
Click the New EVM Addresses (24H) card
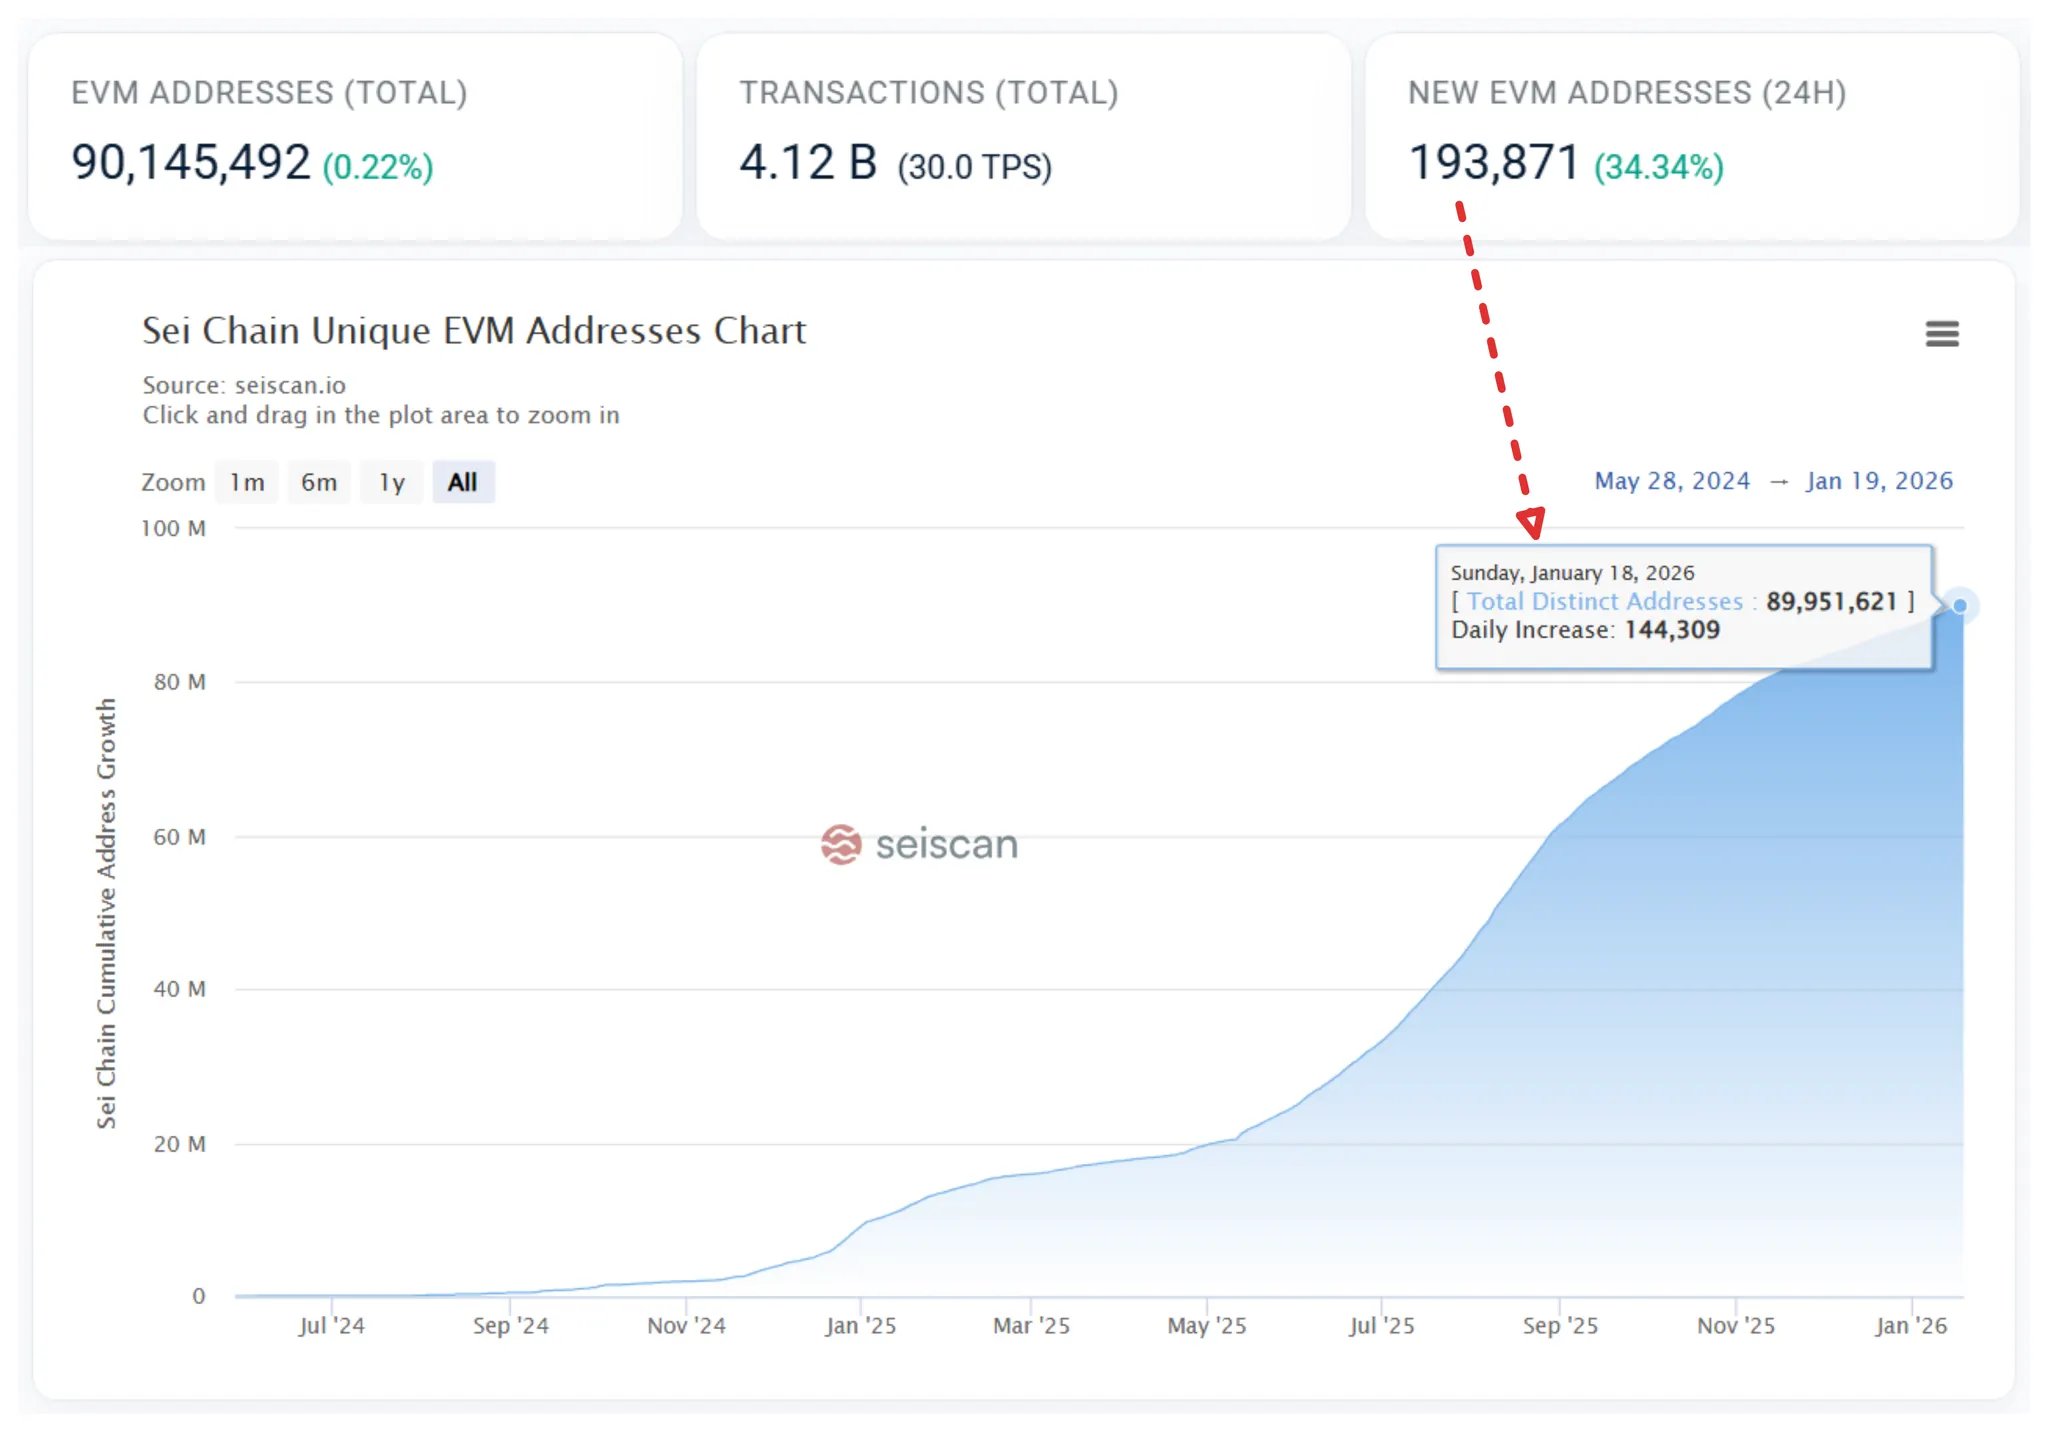pos(1691,137)
